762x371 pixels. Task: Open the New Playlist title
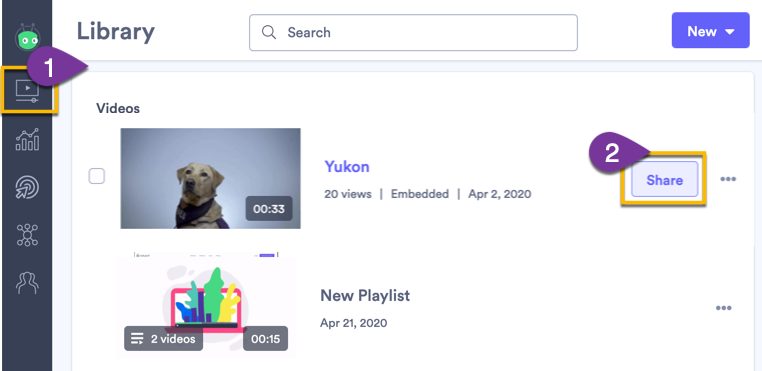point(365,295)
